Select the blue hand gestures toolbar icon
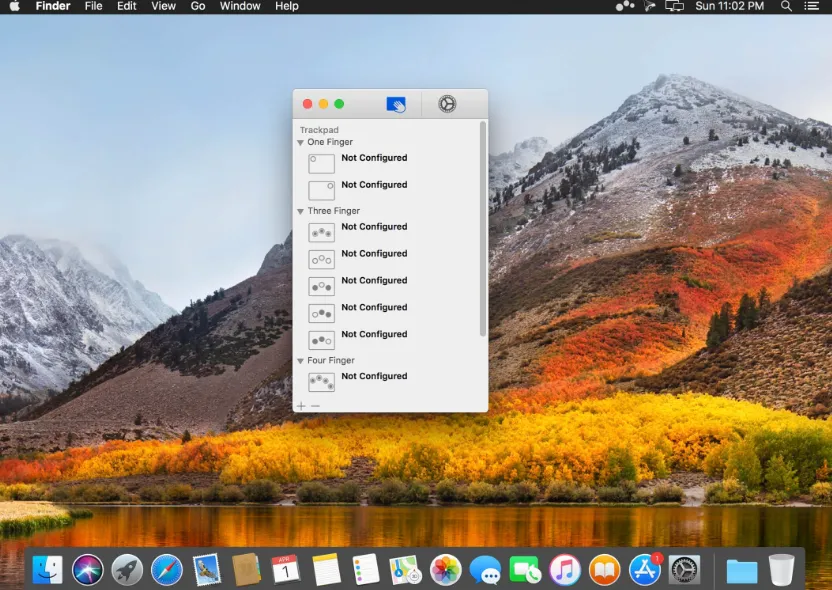Screen dimensions: 832x590 point(396,104)
